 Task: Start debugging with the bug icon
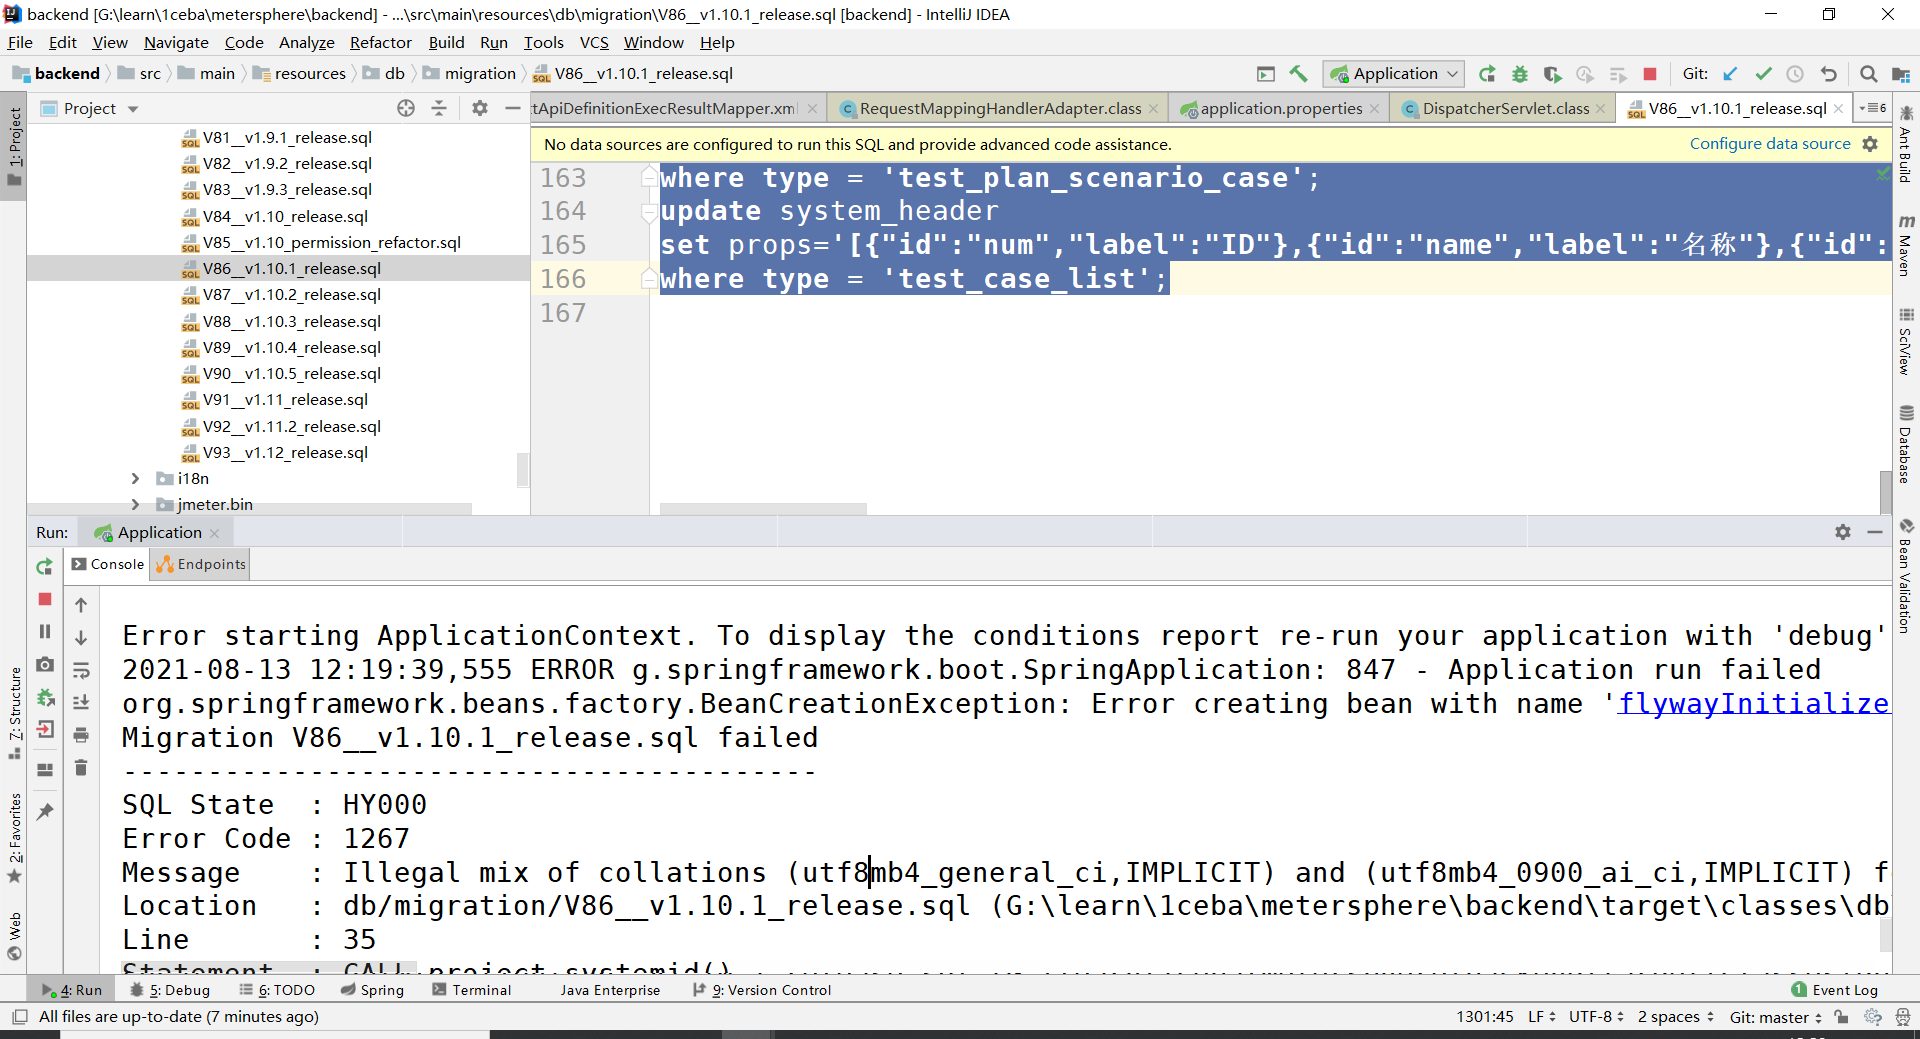[1520, 73]
